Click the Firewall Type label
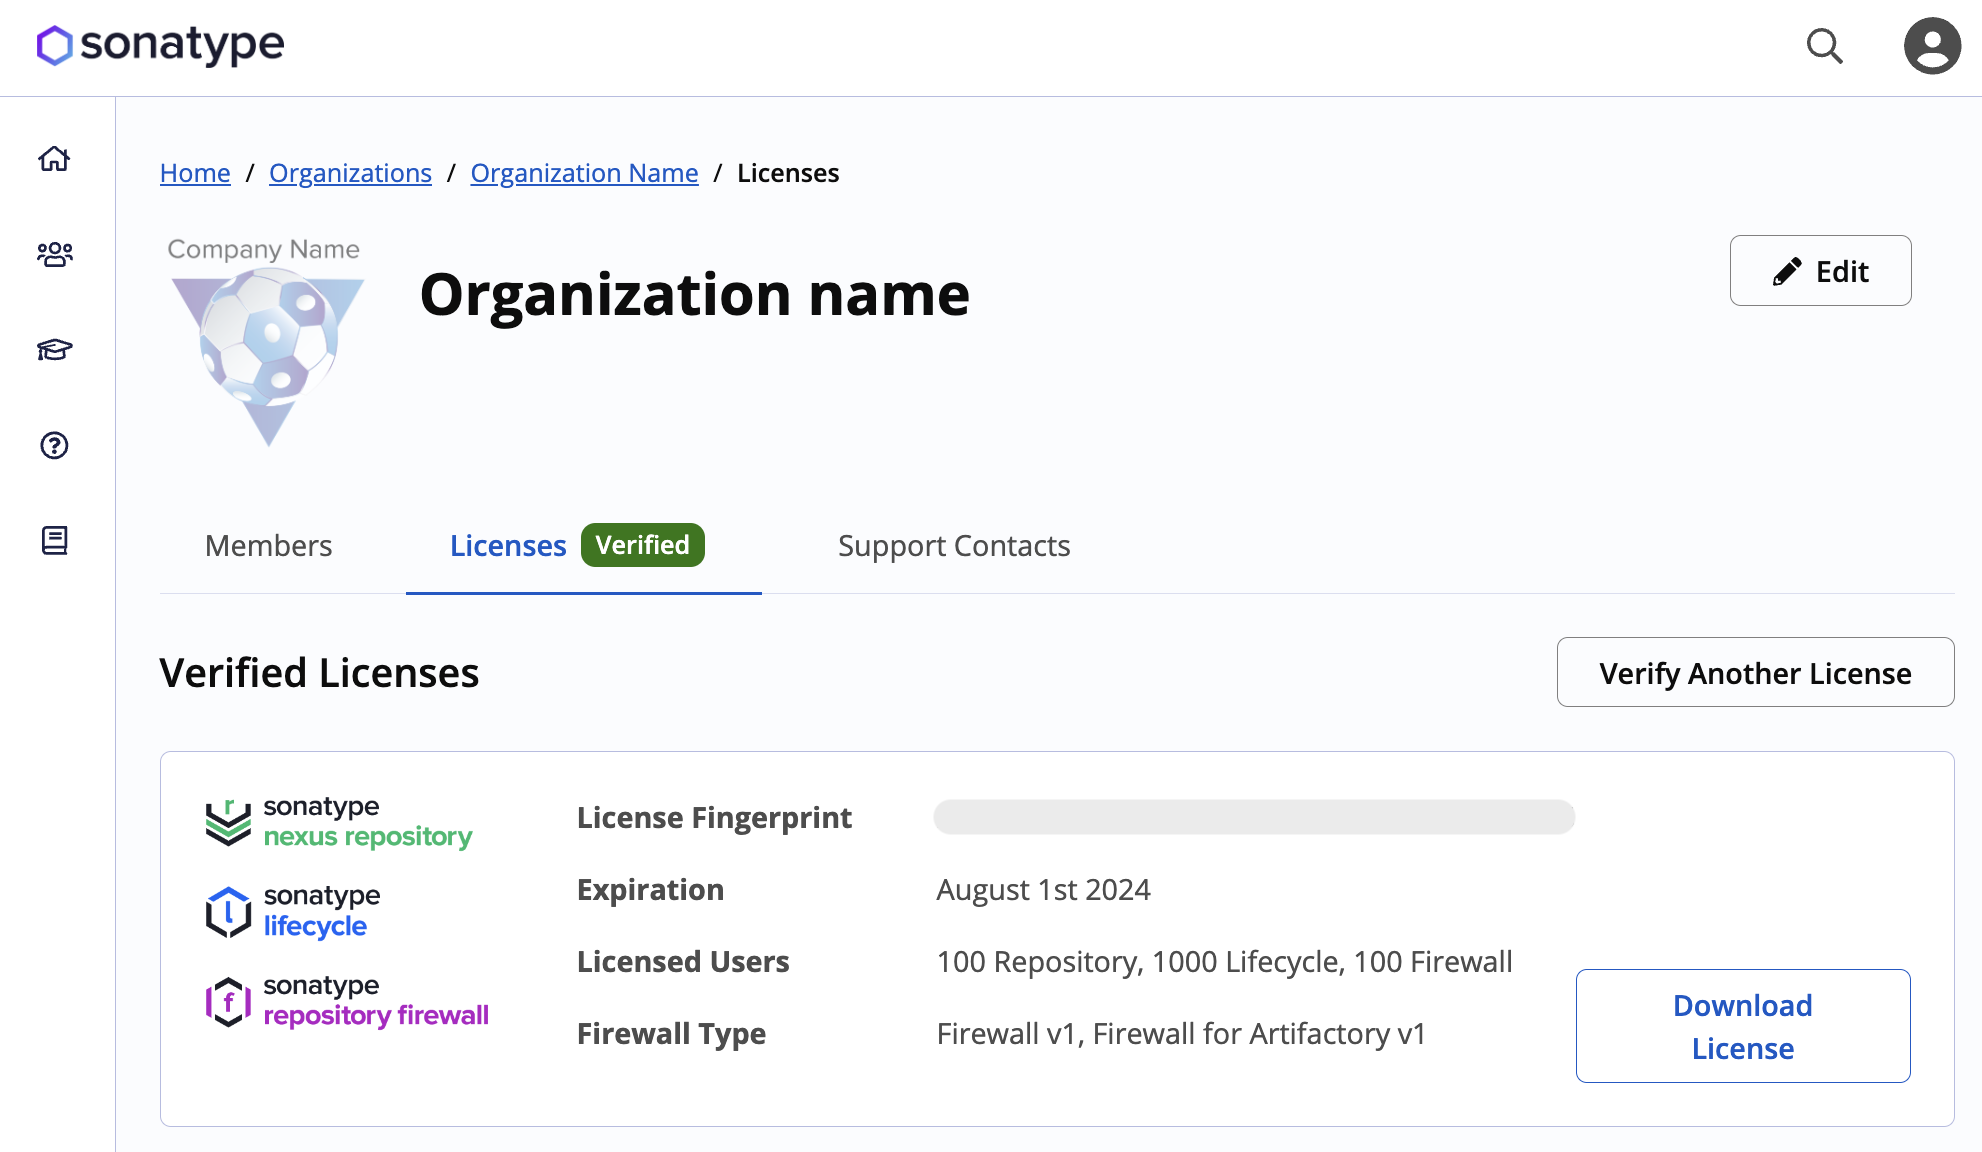 (x=671, y=1033)
